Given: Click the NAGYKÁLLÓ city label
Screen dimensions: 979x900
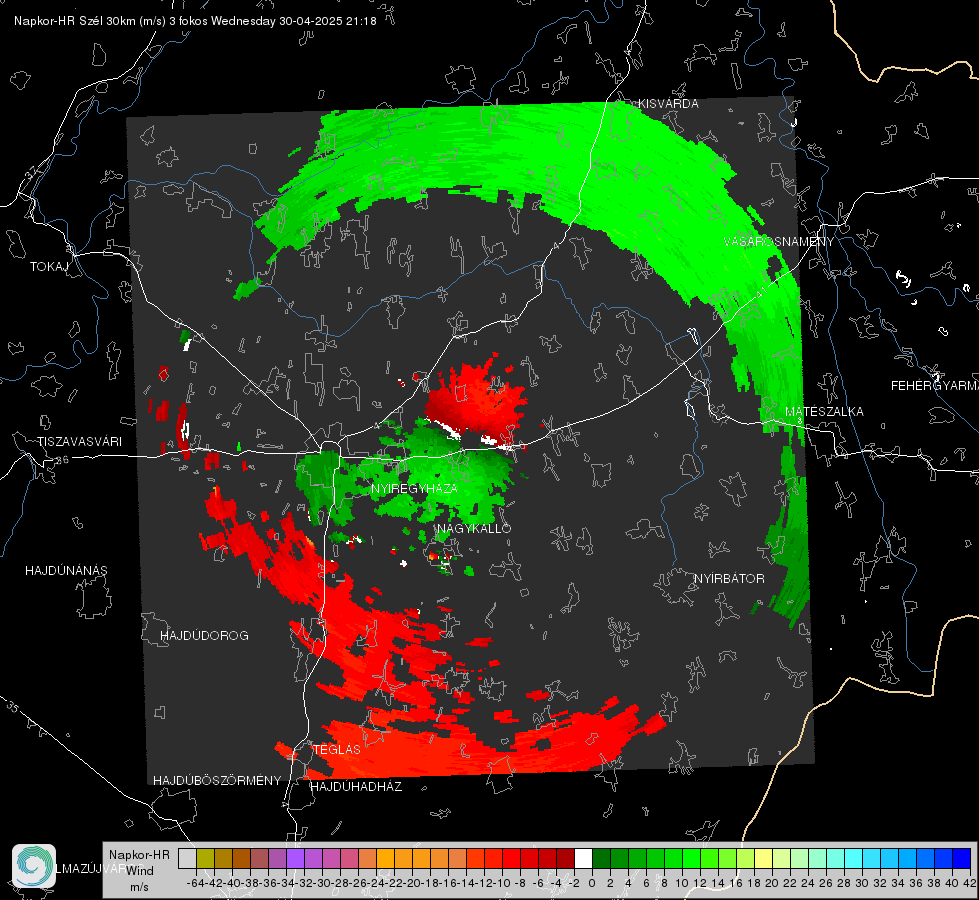Looking at the screenshot, I should click(x=474, y=529).
